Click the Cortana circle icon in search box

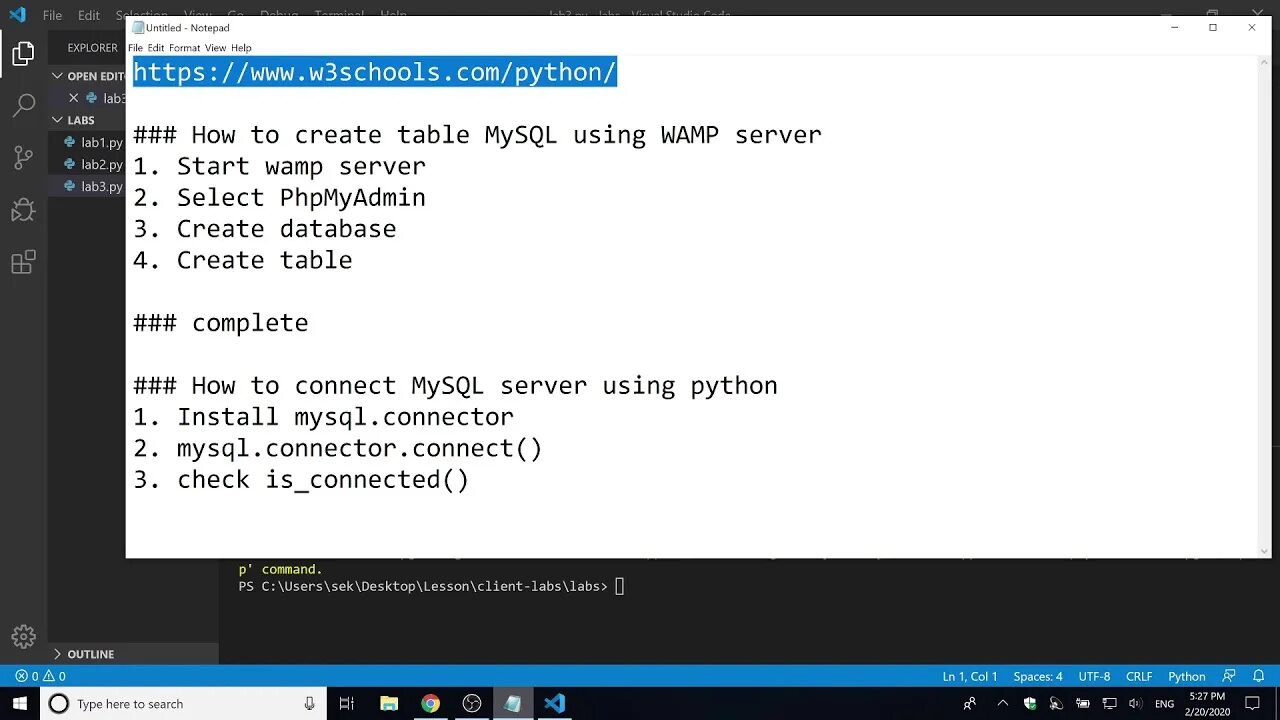click(x=59, y=704)
